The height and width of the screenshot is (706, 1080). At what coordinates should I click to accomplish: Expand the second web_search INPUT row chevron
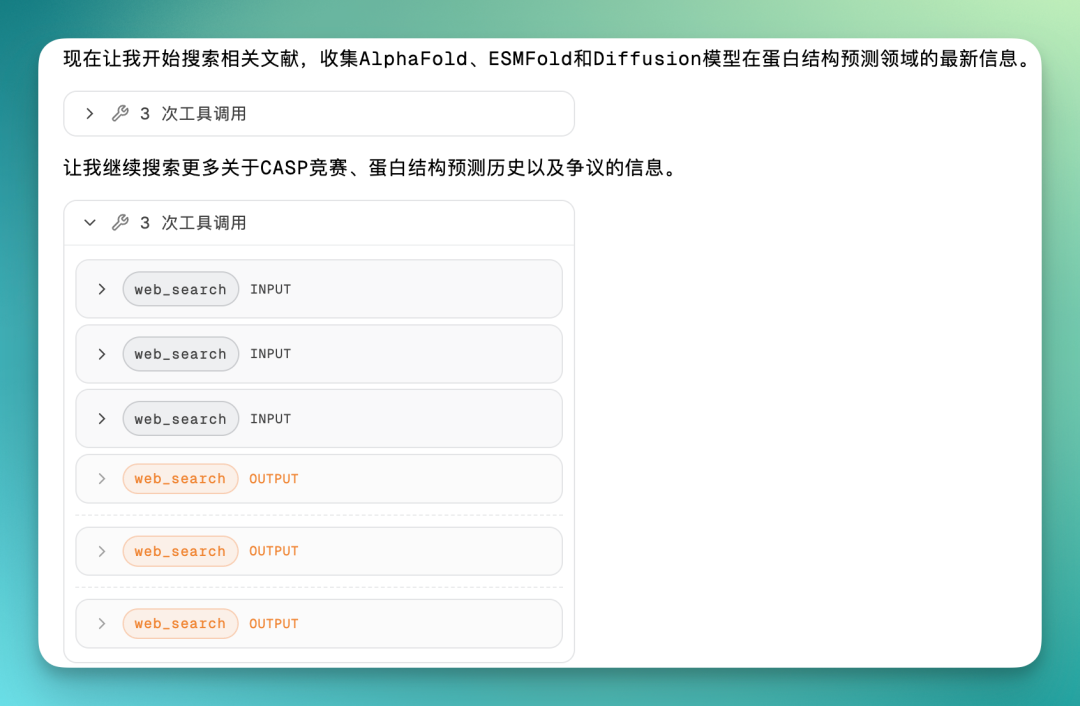coord(102,354)
